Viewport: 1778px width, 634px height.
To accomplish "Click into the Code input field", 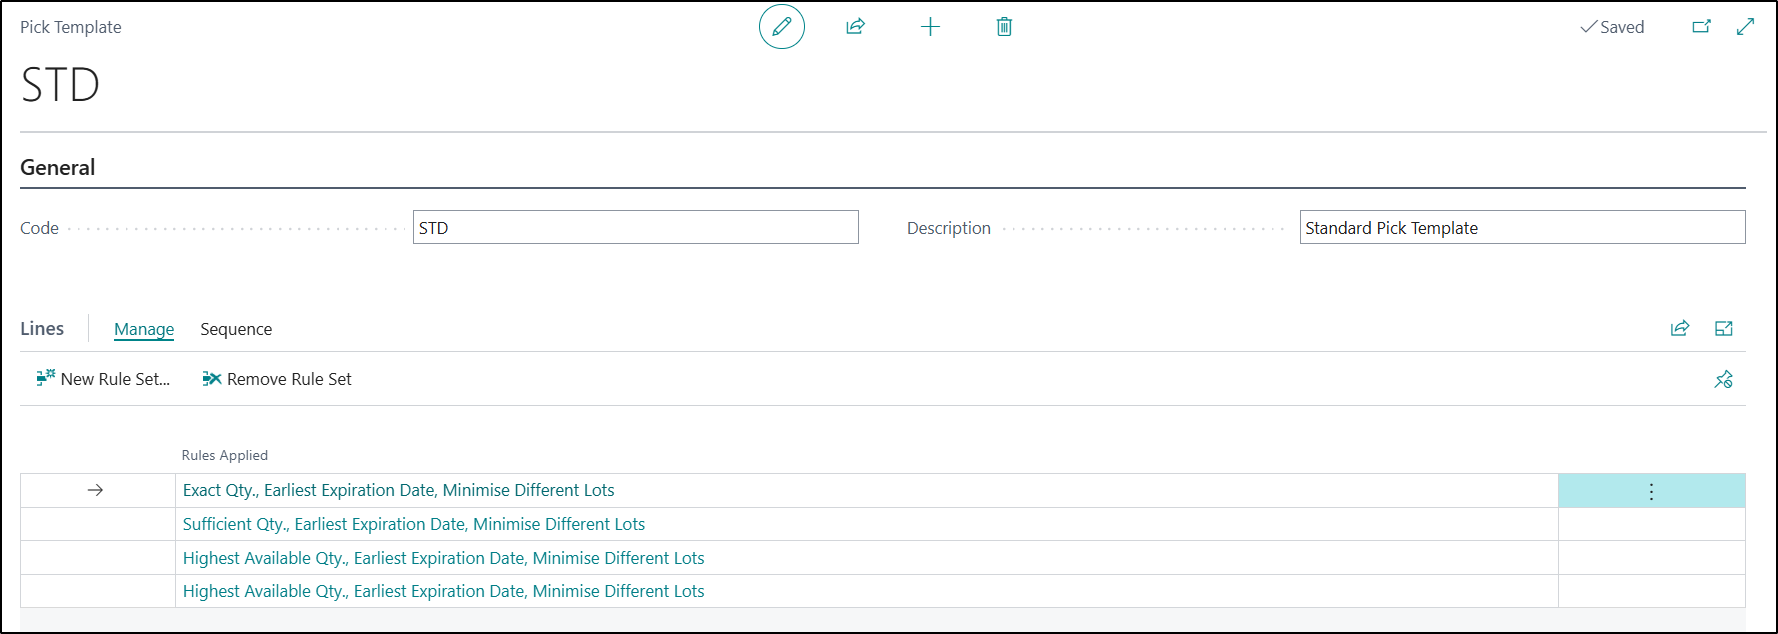I will tap(635, 228).
